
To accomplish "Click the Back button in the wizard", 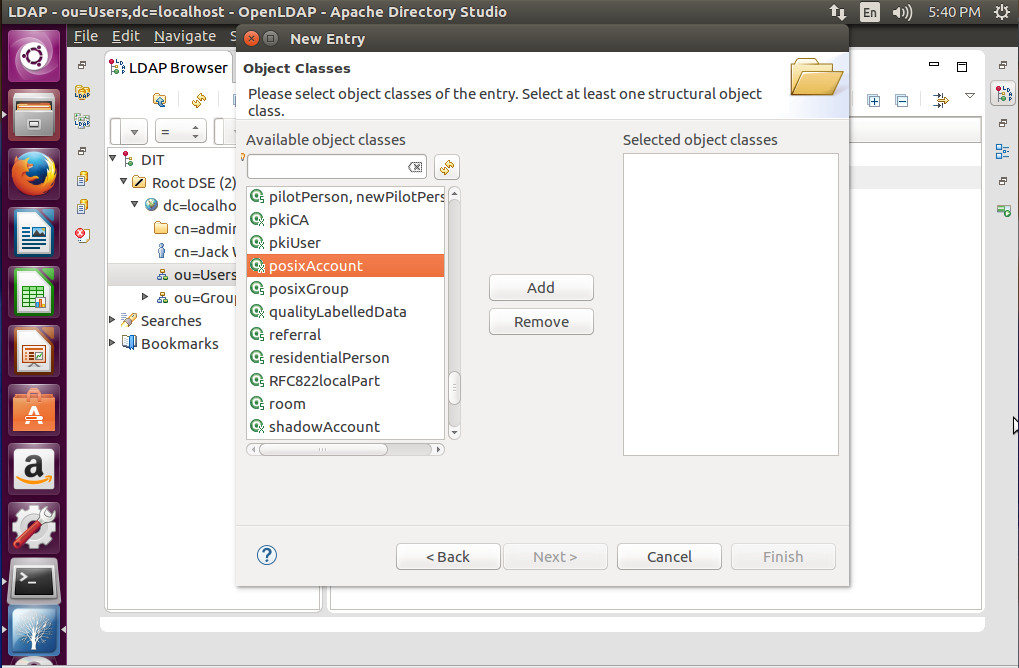I will [x=448, y=556].
